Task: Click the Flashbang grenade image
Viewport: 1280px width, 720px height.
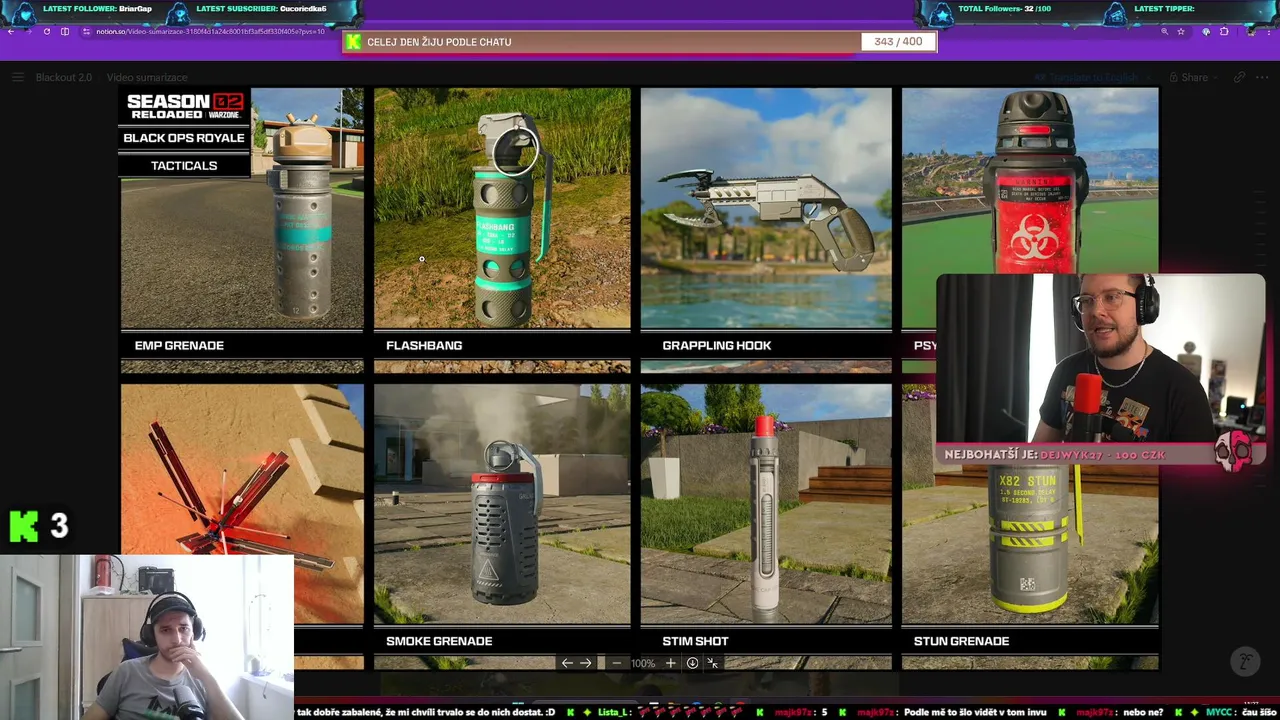Action: coord(502,208)
